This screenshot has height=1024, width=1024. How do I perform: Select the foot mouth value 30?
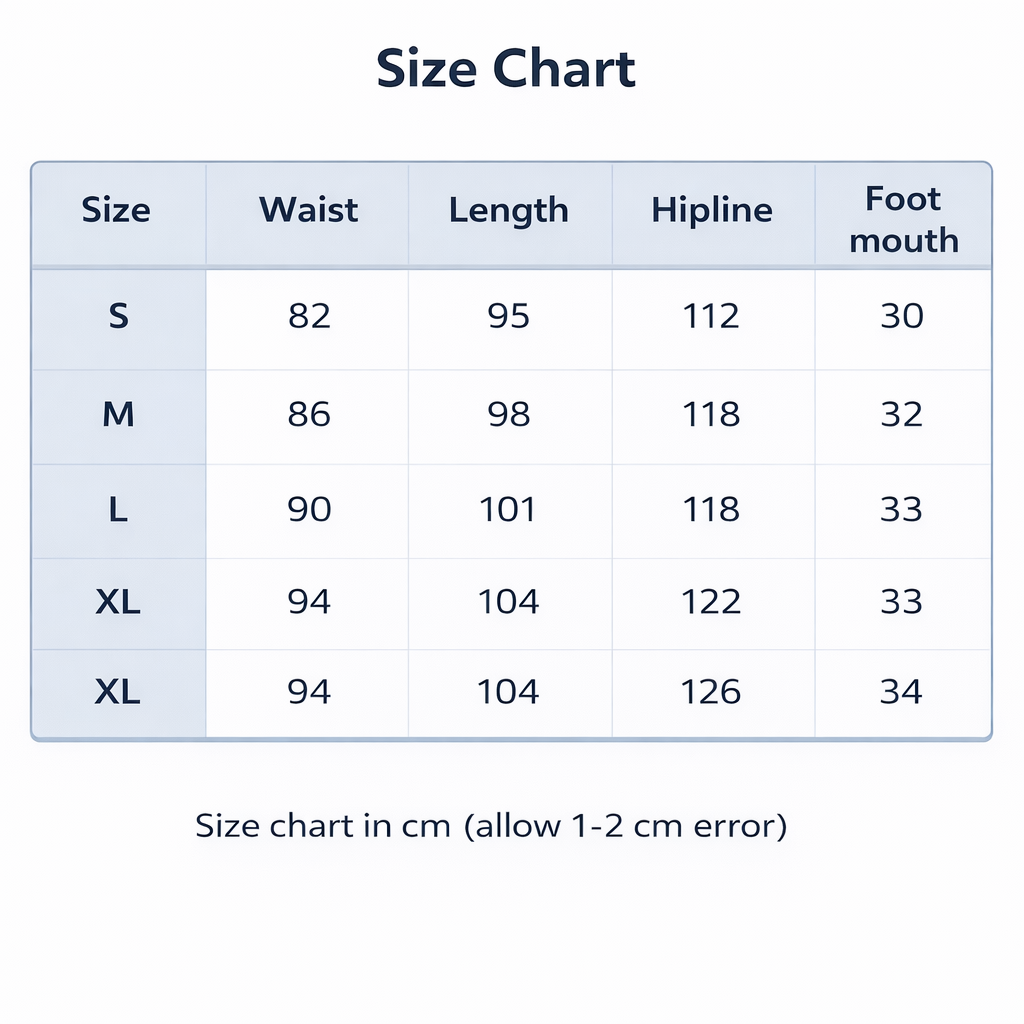point(901,316)
